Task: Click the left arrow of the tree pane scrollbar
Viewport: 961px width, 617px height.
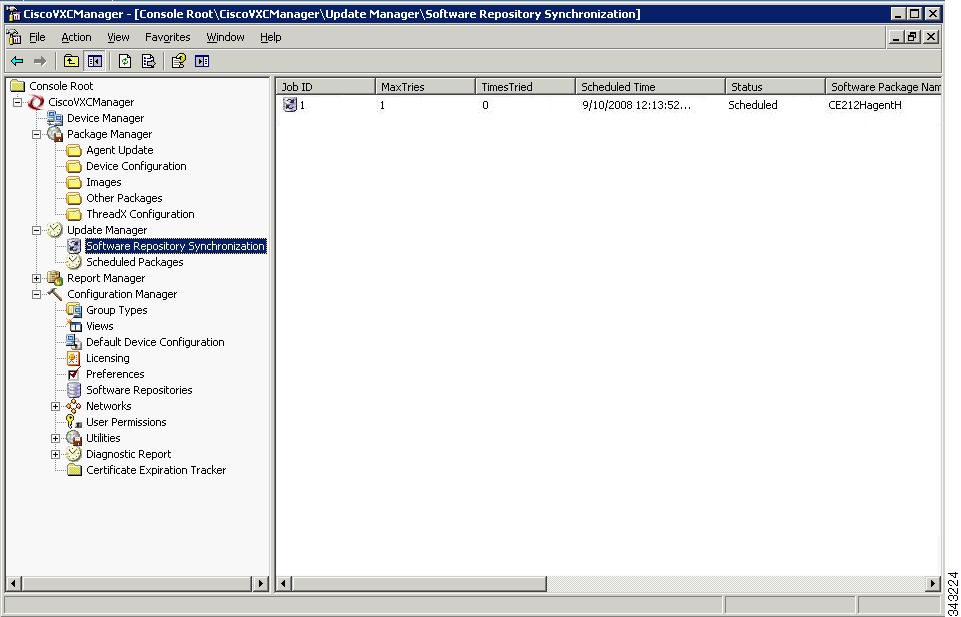Action: [13, 584]
